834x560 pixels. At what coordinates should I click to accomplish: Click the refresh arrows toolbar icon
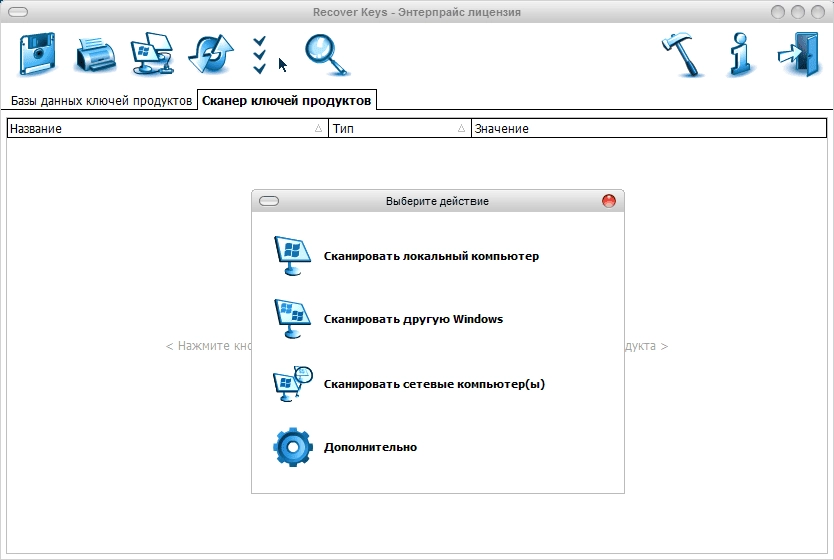tap(211, 54)
